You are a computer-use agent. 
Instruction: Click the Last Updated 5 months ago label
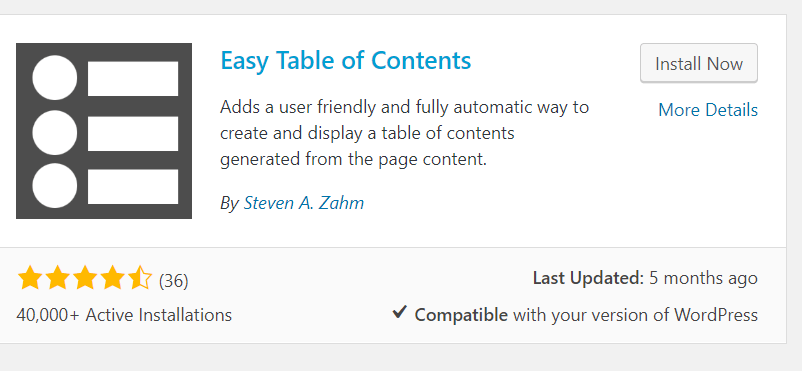(x=645, y=278)
